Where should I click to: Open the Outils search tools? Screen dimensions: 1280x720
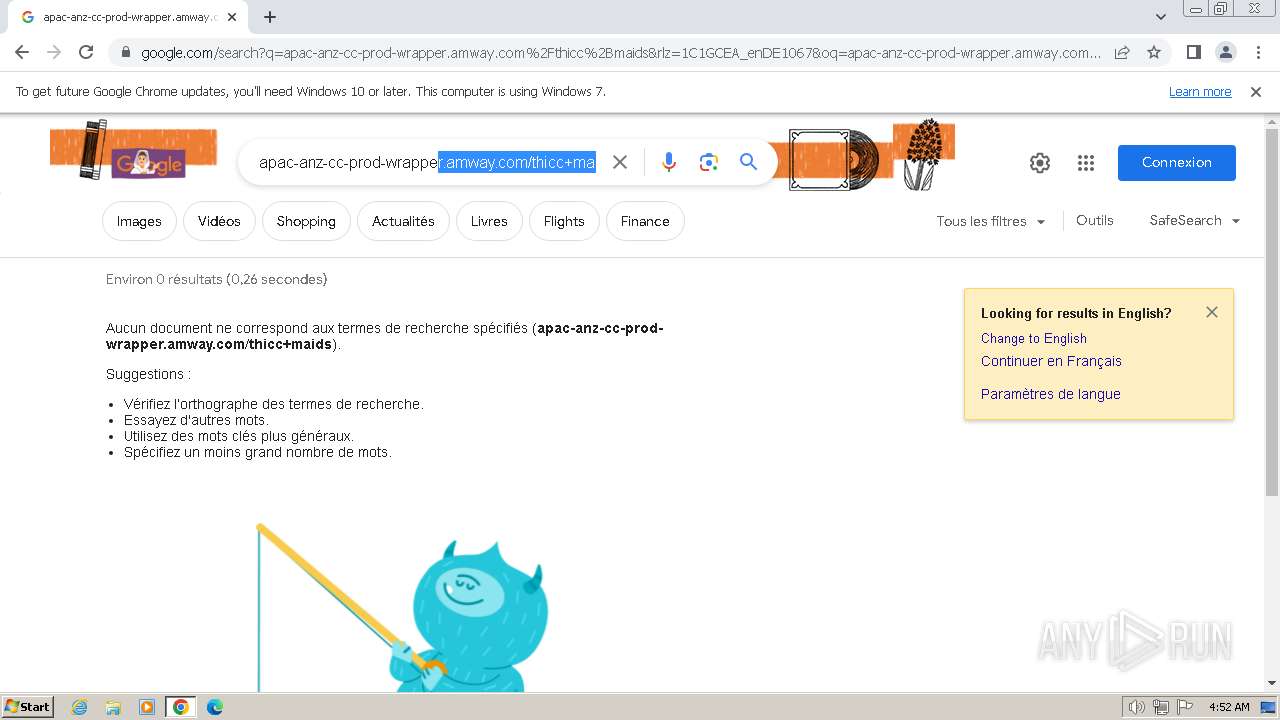1095,220
